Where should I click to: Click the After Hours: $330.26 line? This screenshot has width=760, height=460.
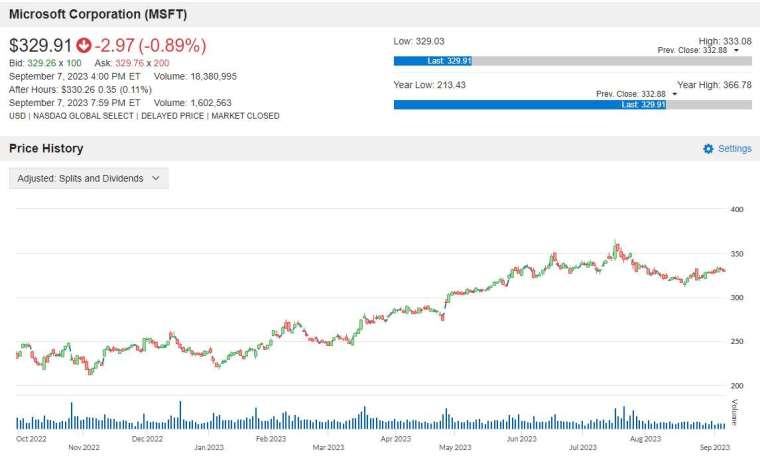tap(80, 90)
